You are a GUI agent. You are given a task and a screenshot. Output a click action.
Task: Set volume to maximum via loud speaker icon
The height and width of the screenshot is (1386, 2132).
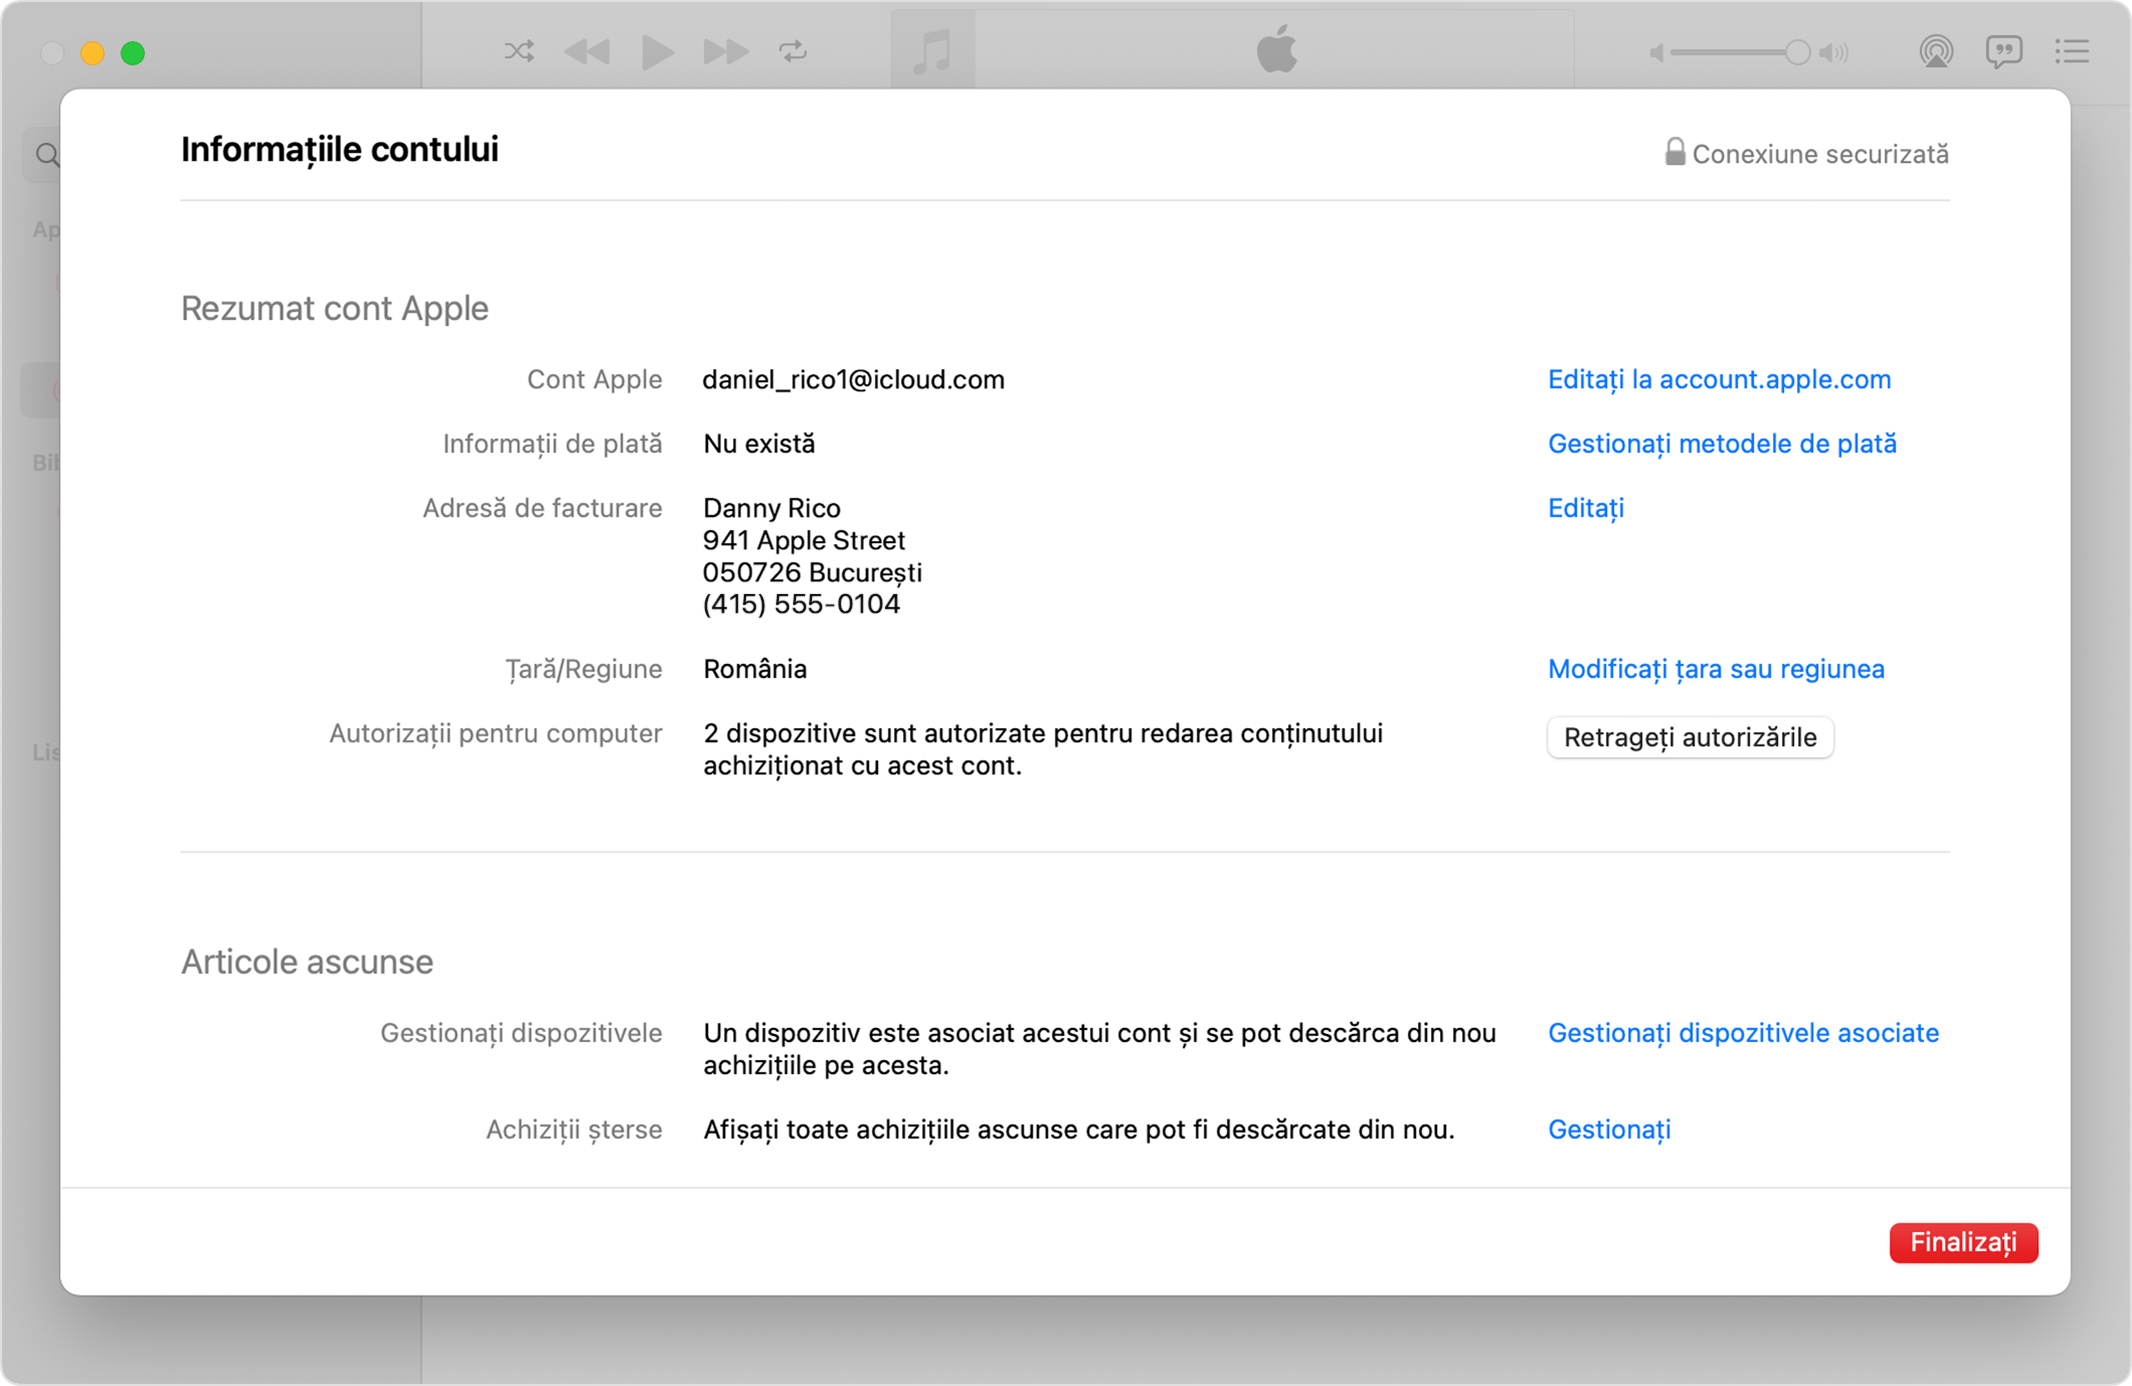click(x=1834, y=53)
